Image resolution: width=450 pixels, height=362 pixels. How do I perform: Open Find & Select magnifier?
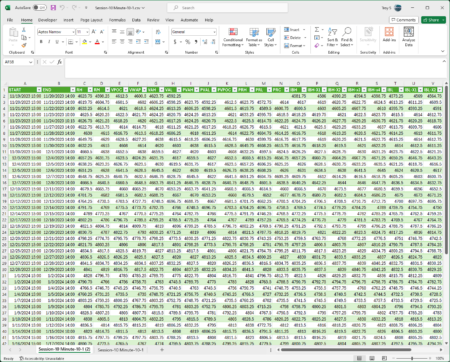pos(346,37)
